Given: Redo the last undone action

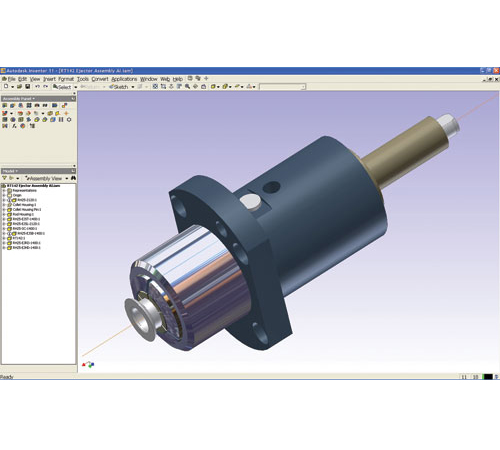Looking at the screenshot, I should click(x=46, y=86).
